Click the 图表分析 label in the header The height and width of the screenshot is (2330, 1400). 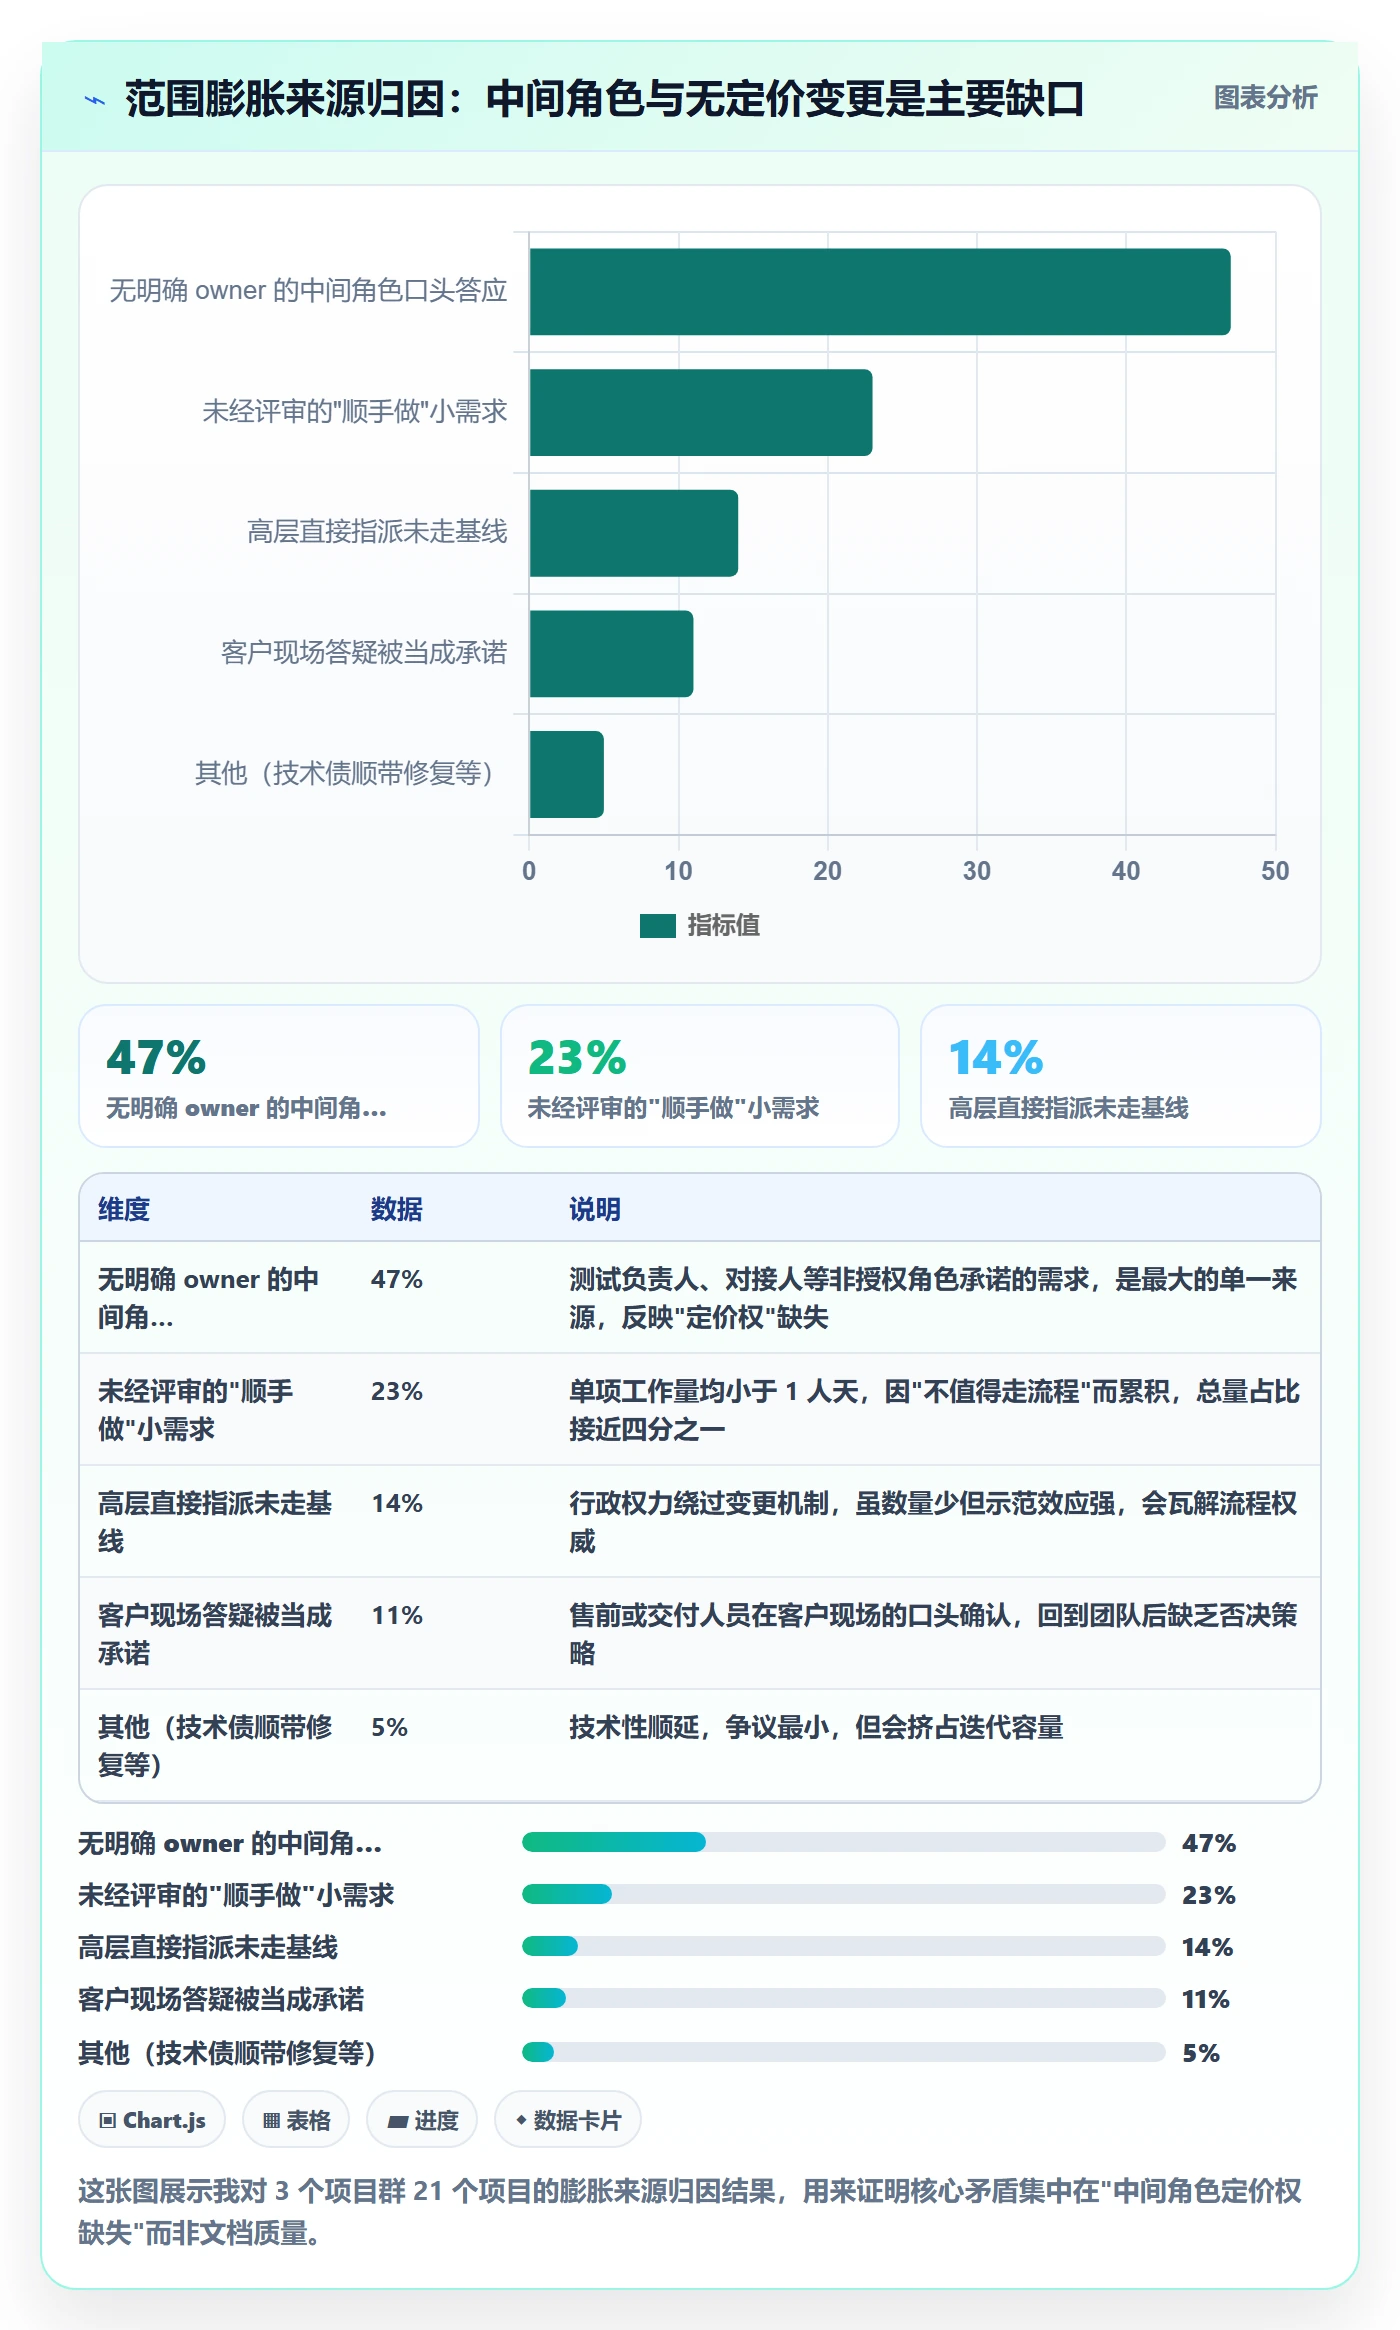(1265, 98)
